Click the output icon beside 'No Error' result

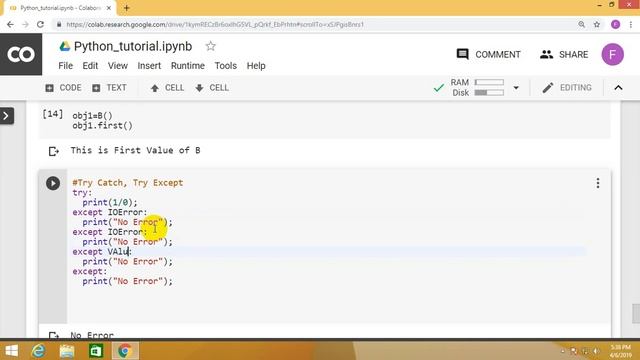[53, 335]
